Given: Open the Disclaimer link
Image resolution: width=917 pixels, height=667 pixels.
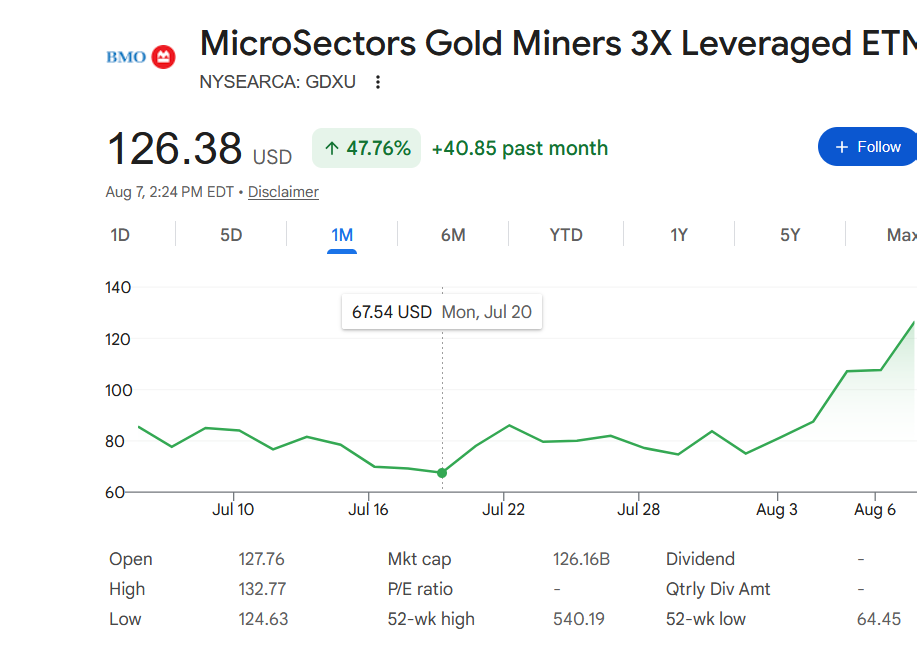Looking at the screenshot, I should point(283,192).
